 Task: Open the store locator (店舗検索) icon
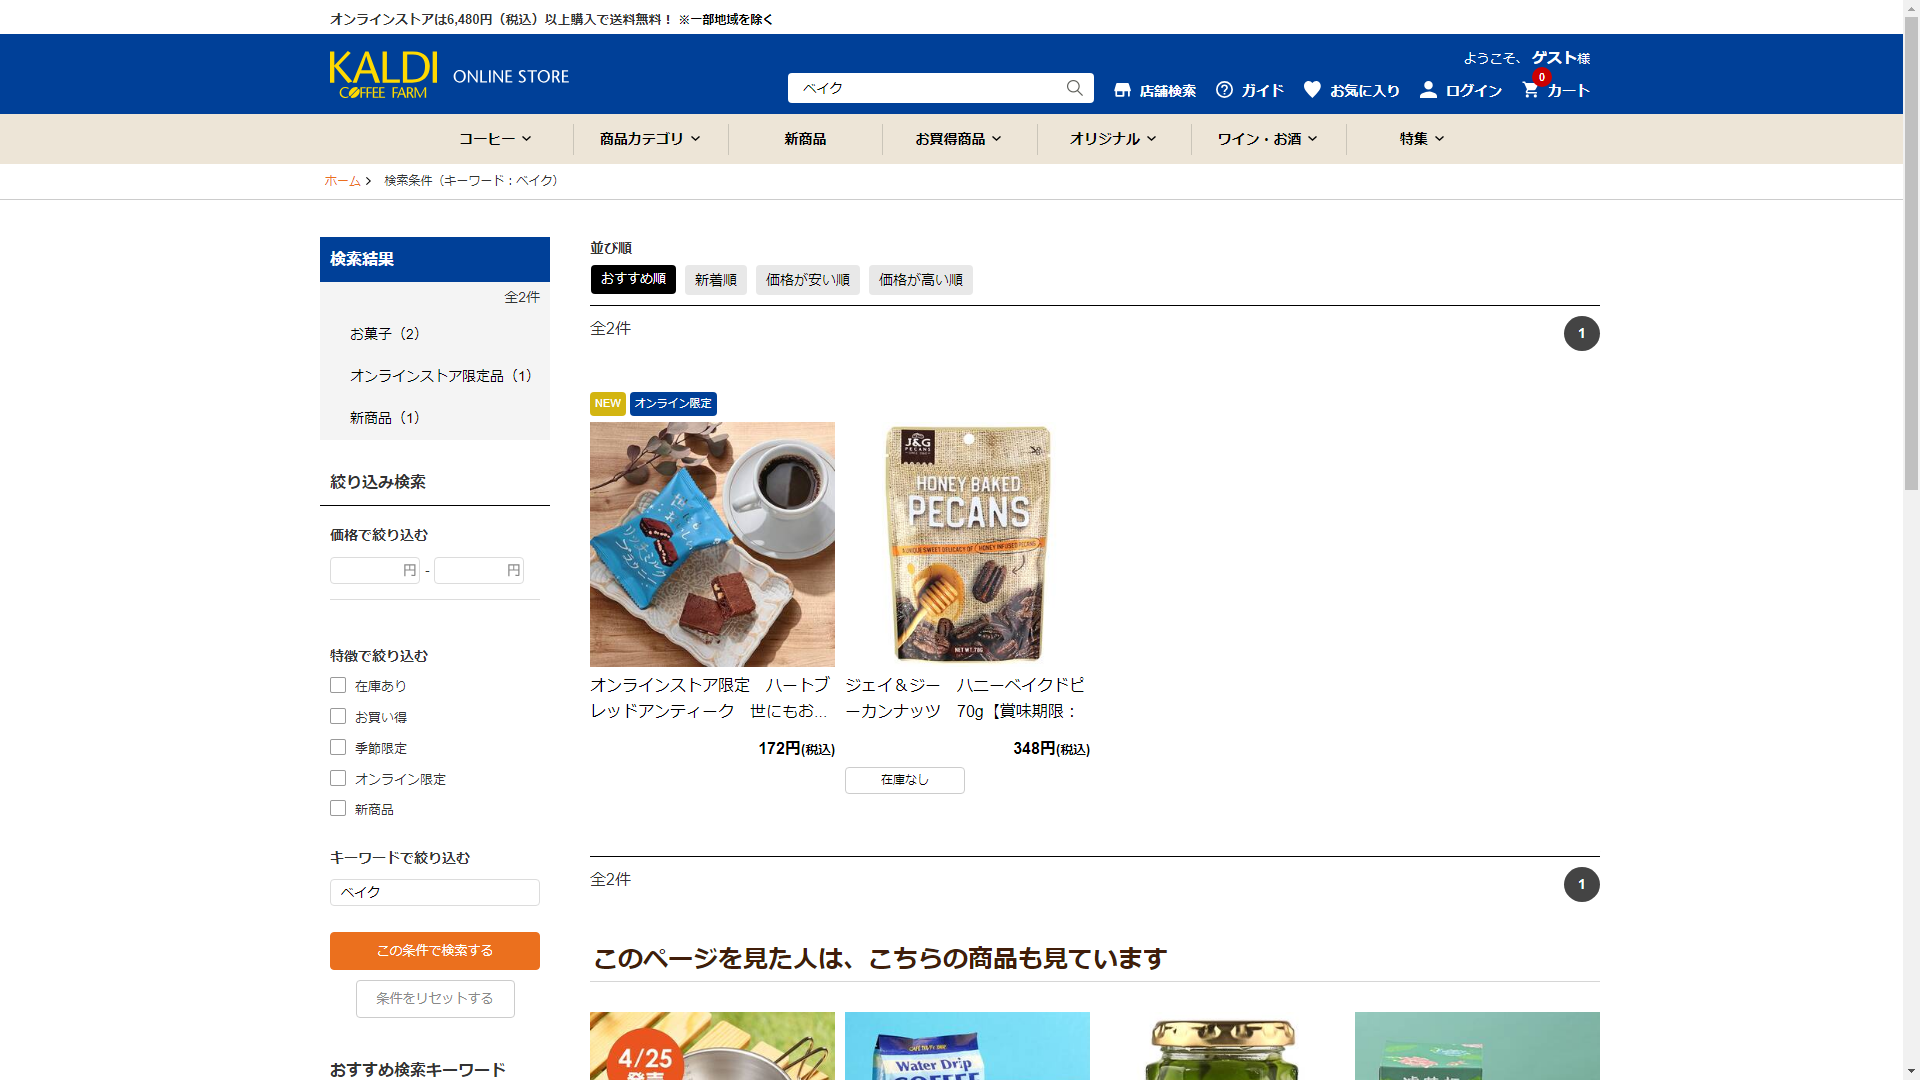pos(1122,90)
